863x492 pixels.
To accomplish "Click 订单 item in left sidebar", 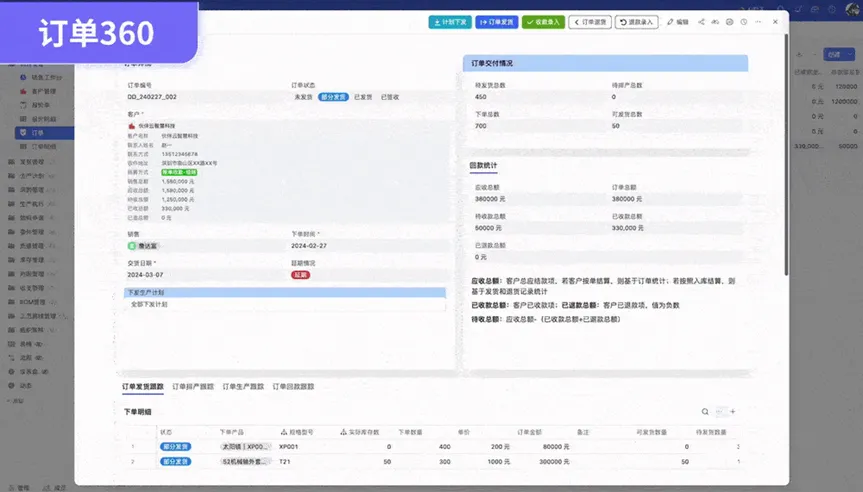I will 37,132.
